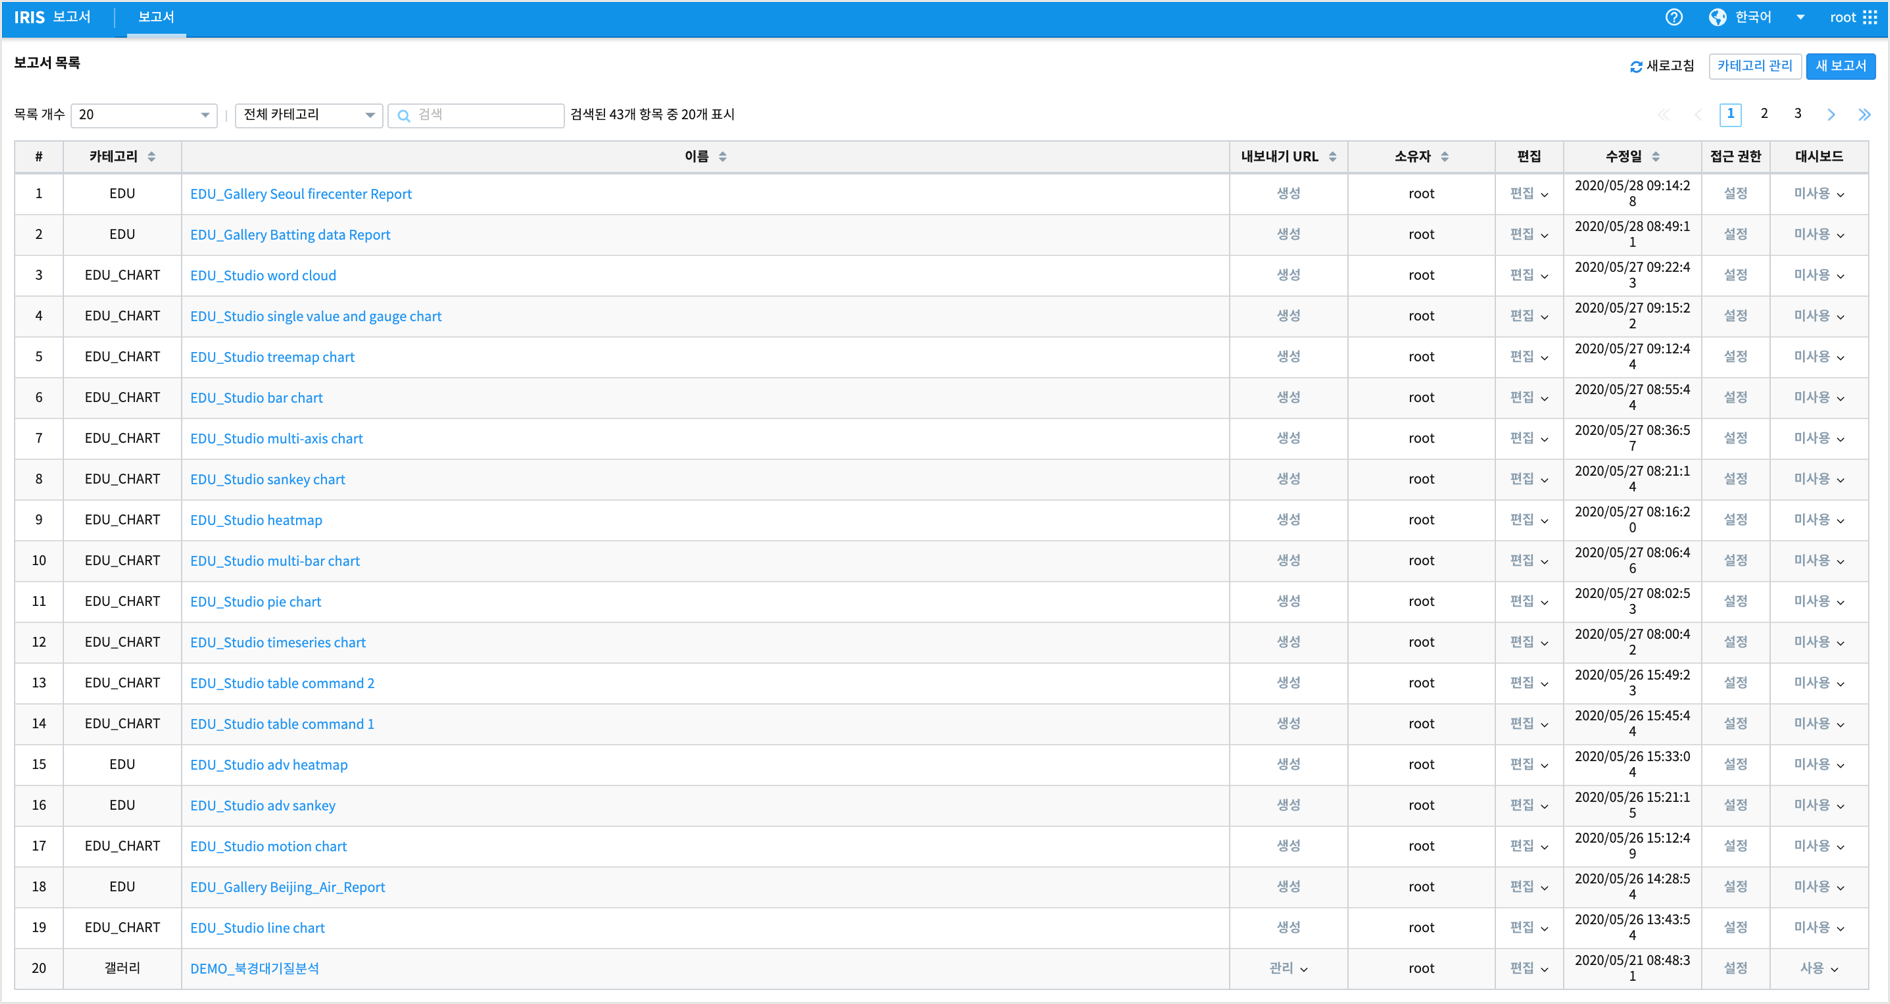
Task: Open the help question mark icon
Action: 1674,17
